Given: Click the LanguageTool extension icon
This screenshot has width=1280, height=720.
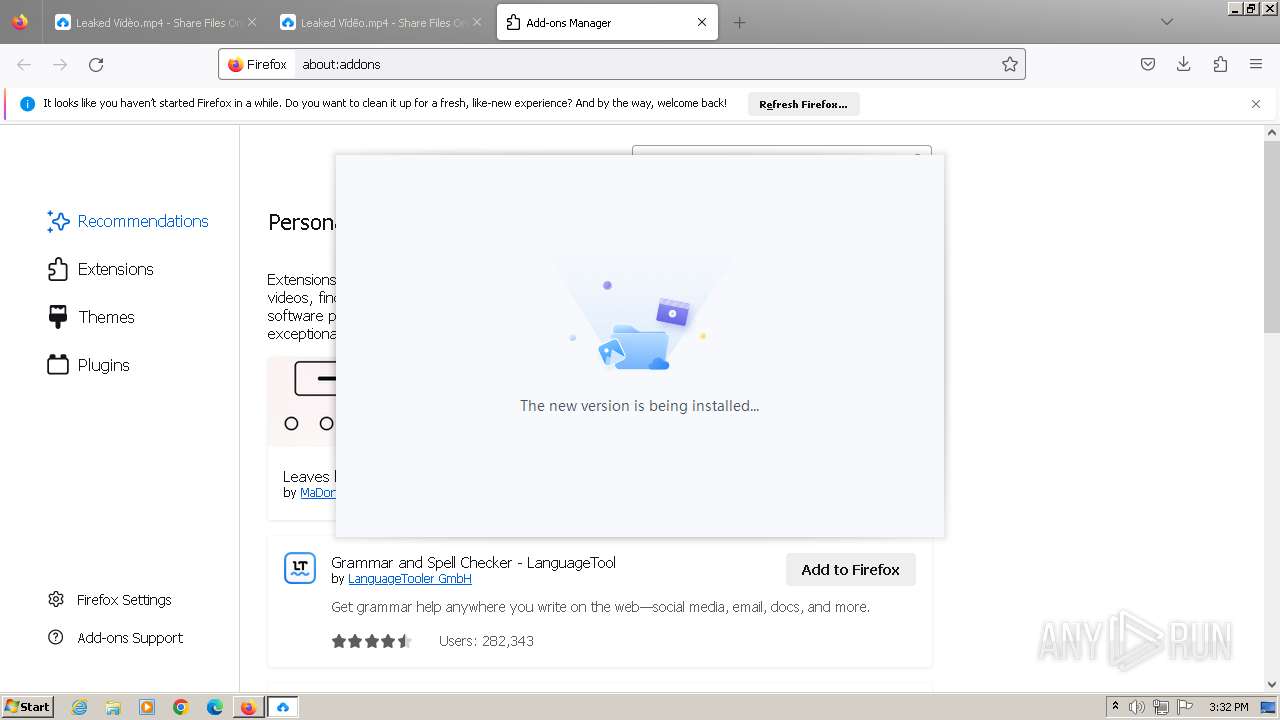Looking at the screenshot, I should (x=300, y=568).
